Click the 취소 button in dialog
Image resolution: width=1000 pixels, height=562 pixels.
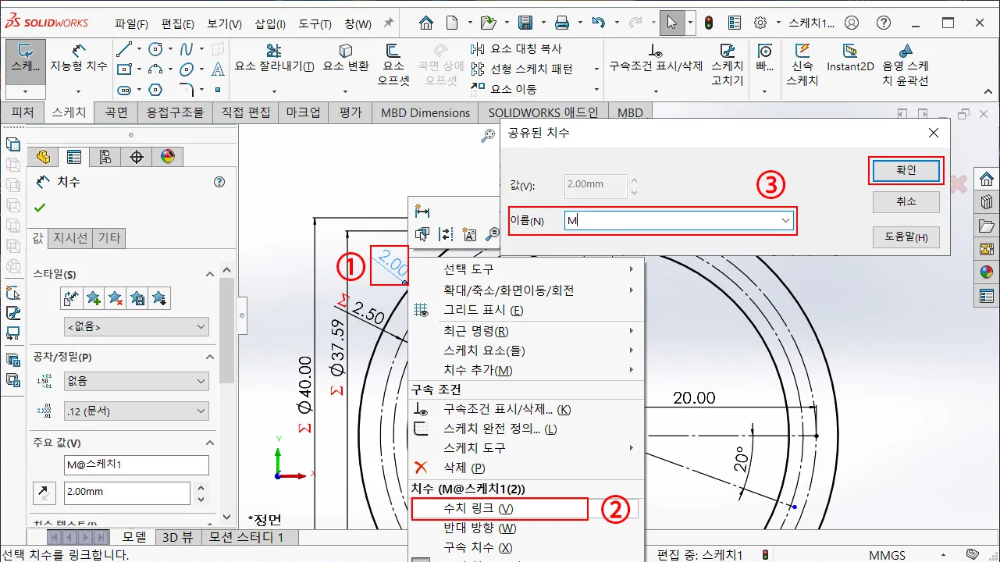906,202
